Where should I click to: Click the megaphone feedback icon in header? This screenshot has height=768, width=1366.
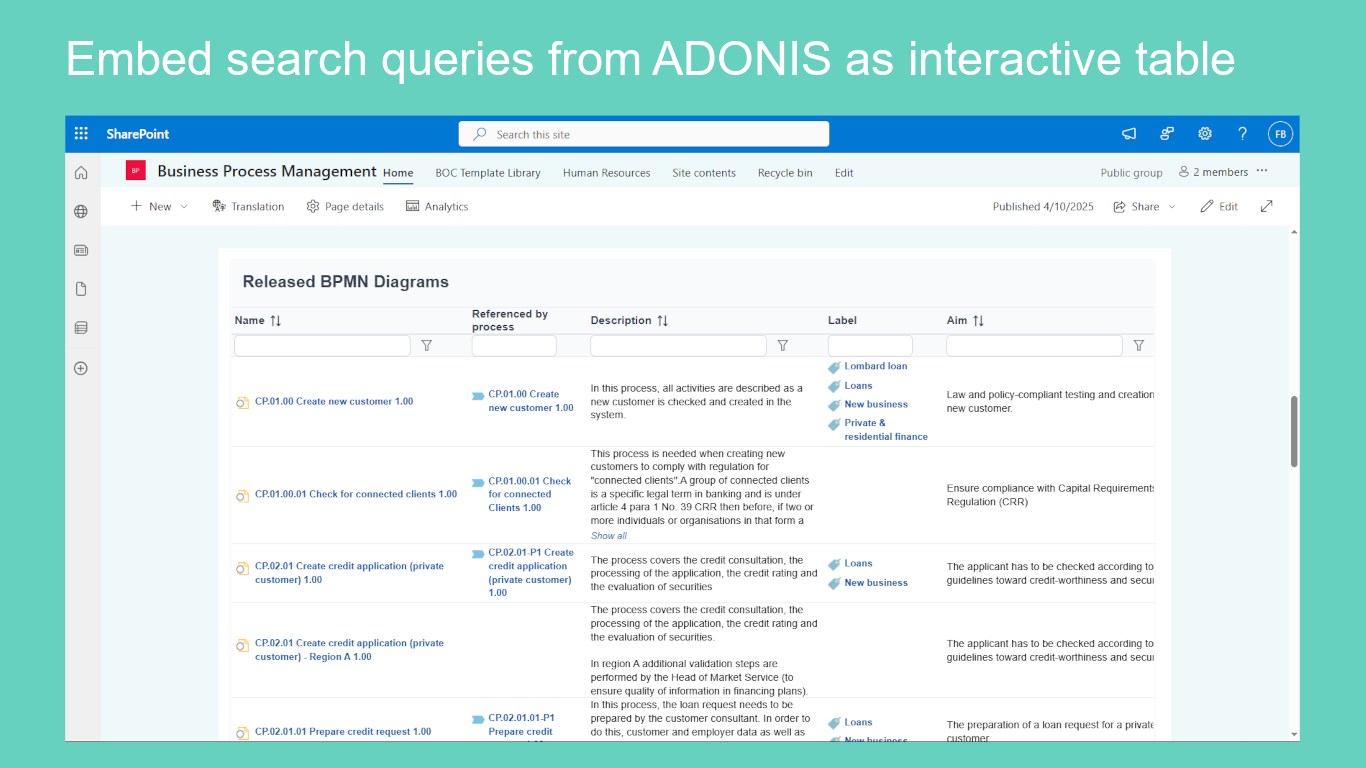(1129, 134)
